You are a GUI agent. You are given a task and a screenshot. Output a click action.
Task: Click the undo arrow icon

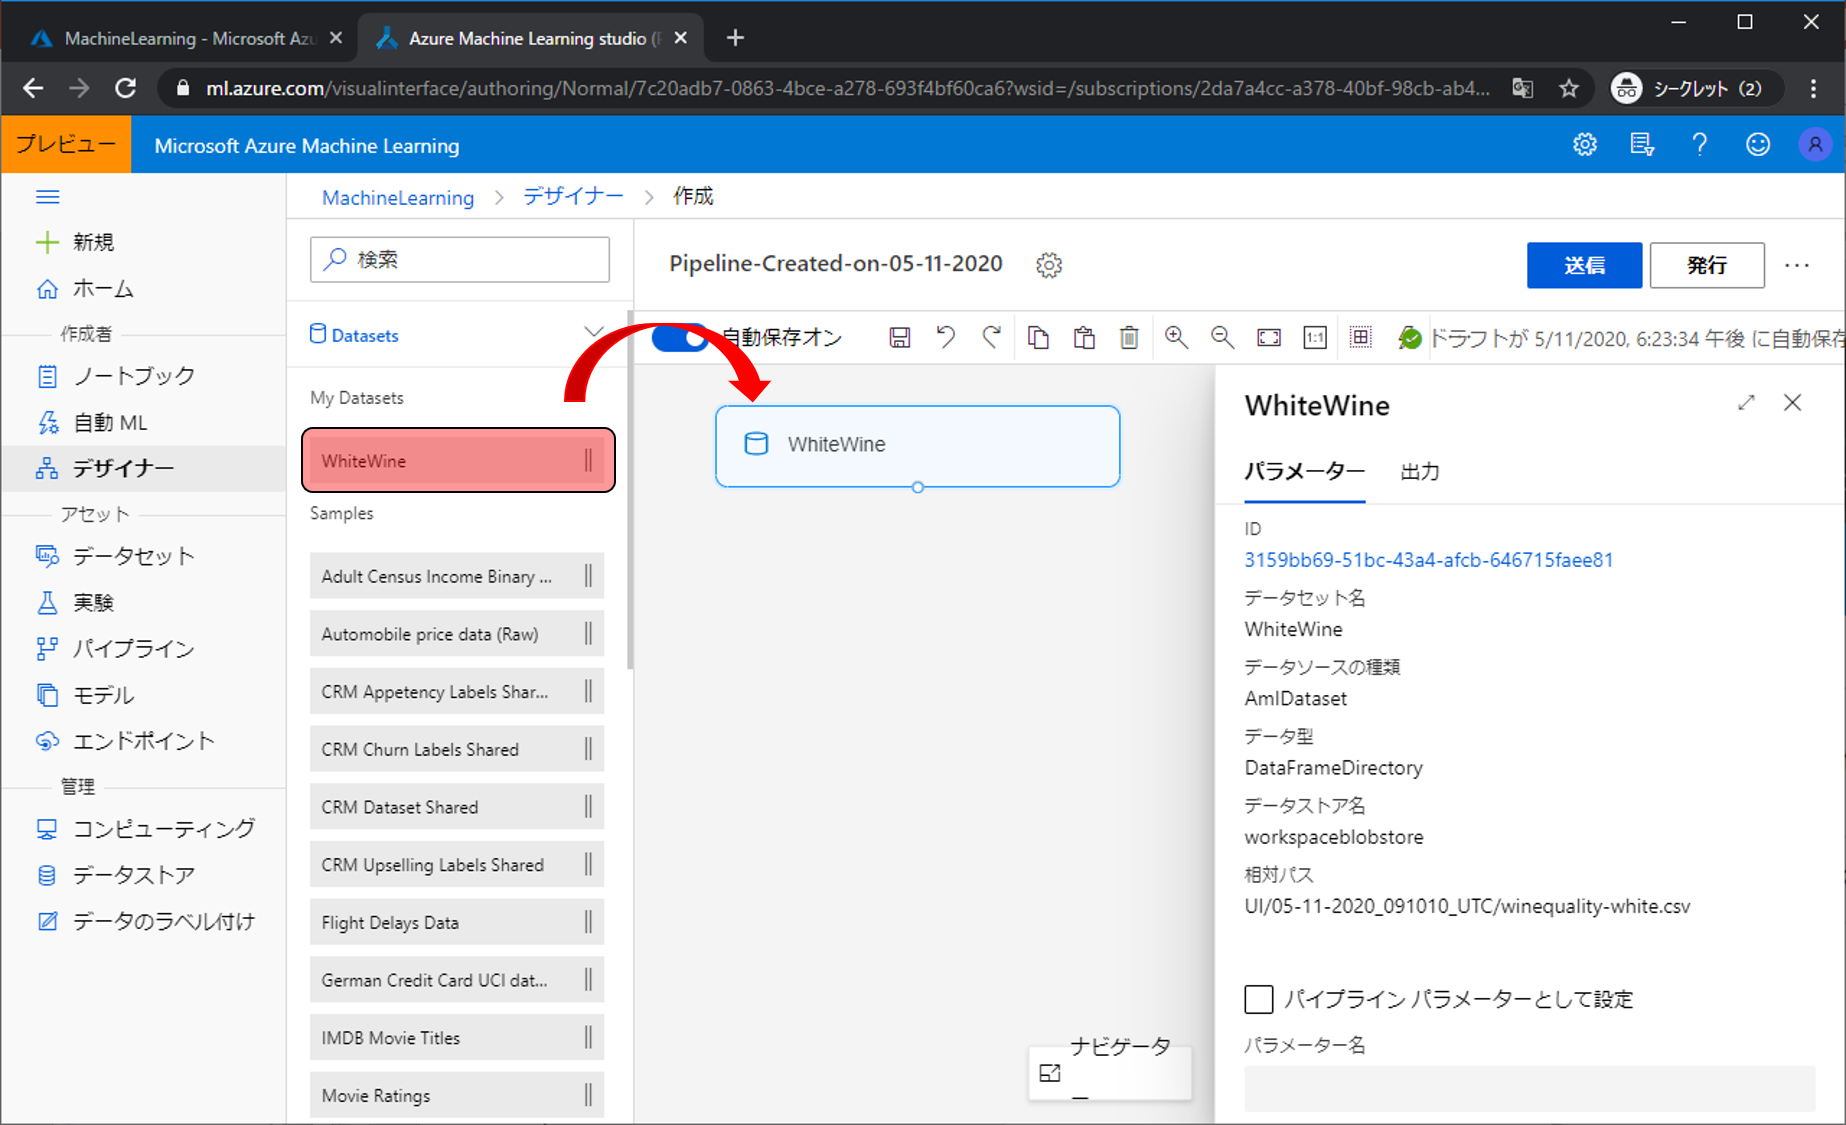pos(945,338)
